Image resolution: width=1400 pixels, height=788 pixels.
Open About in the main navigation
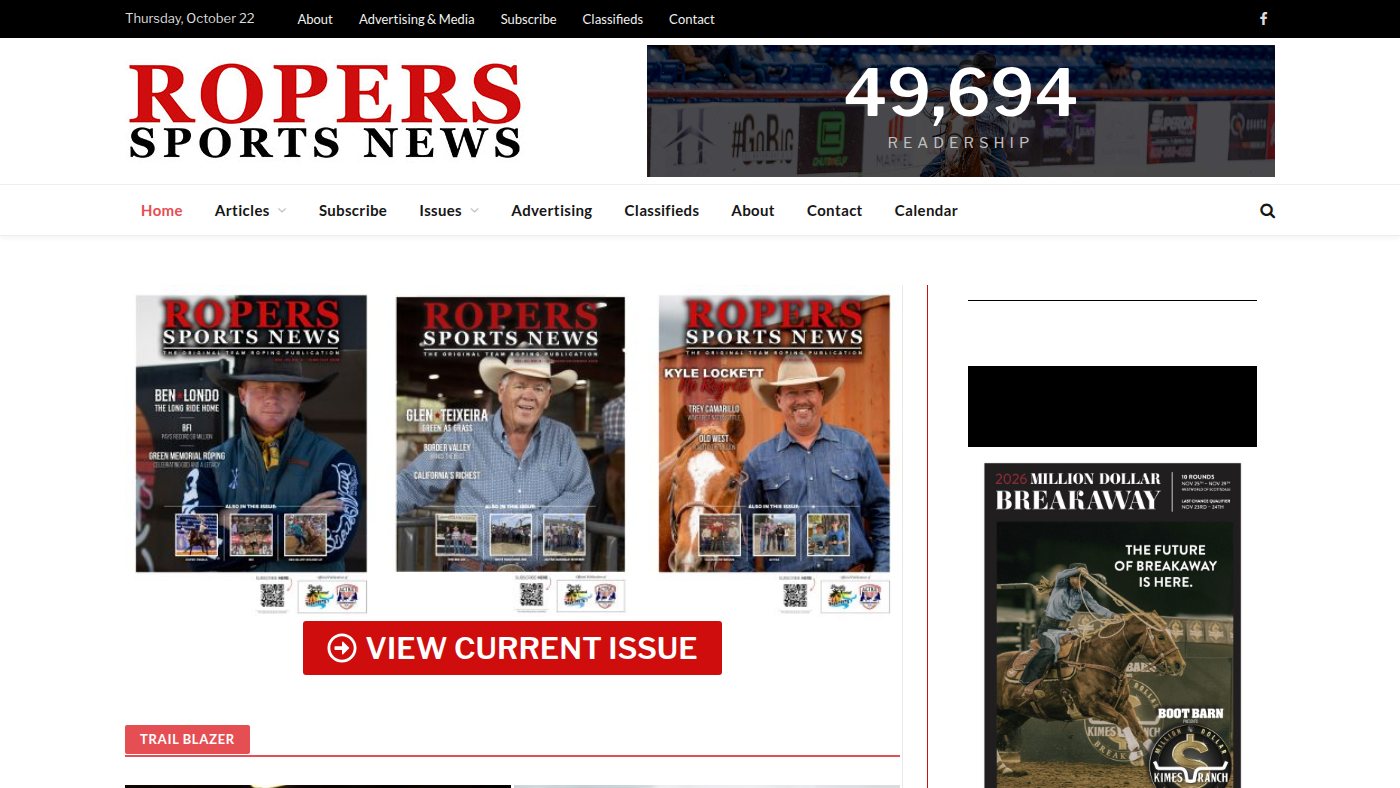coord(753,210)
